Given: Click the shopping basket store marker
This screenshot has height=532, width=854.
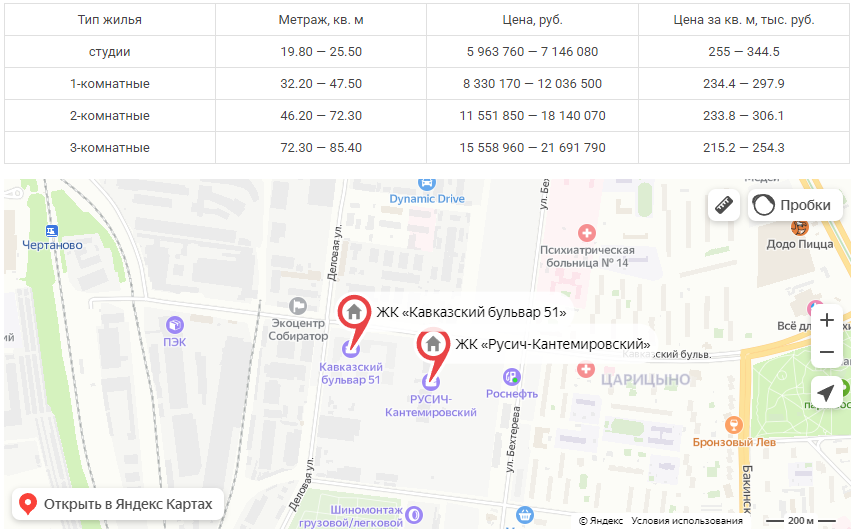Looking at the screenshot, I should [524, 515].
